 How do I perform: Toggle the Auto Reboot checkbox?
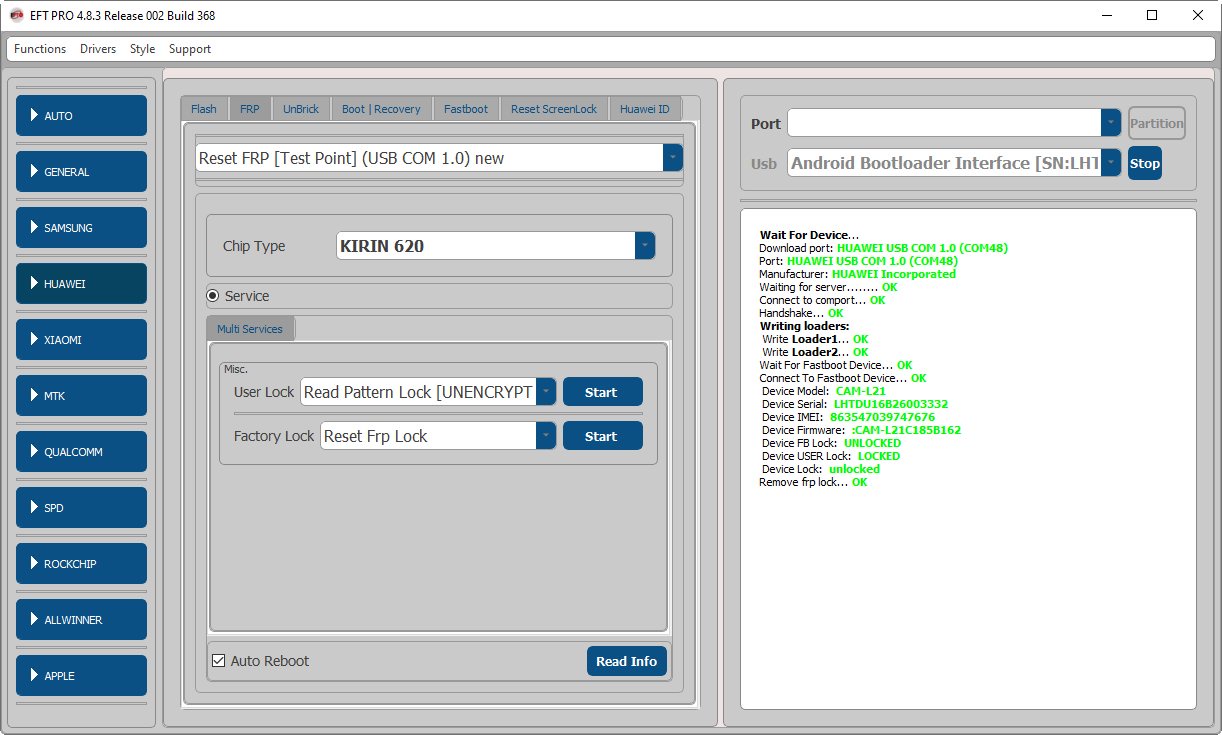point(219,661)
